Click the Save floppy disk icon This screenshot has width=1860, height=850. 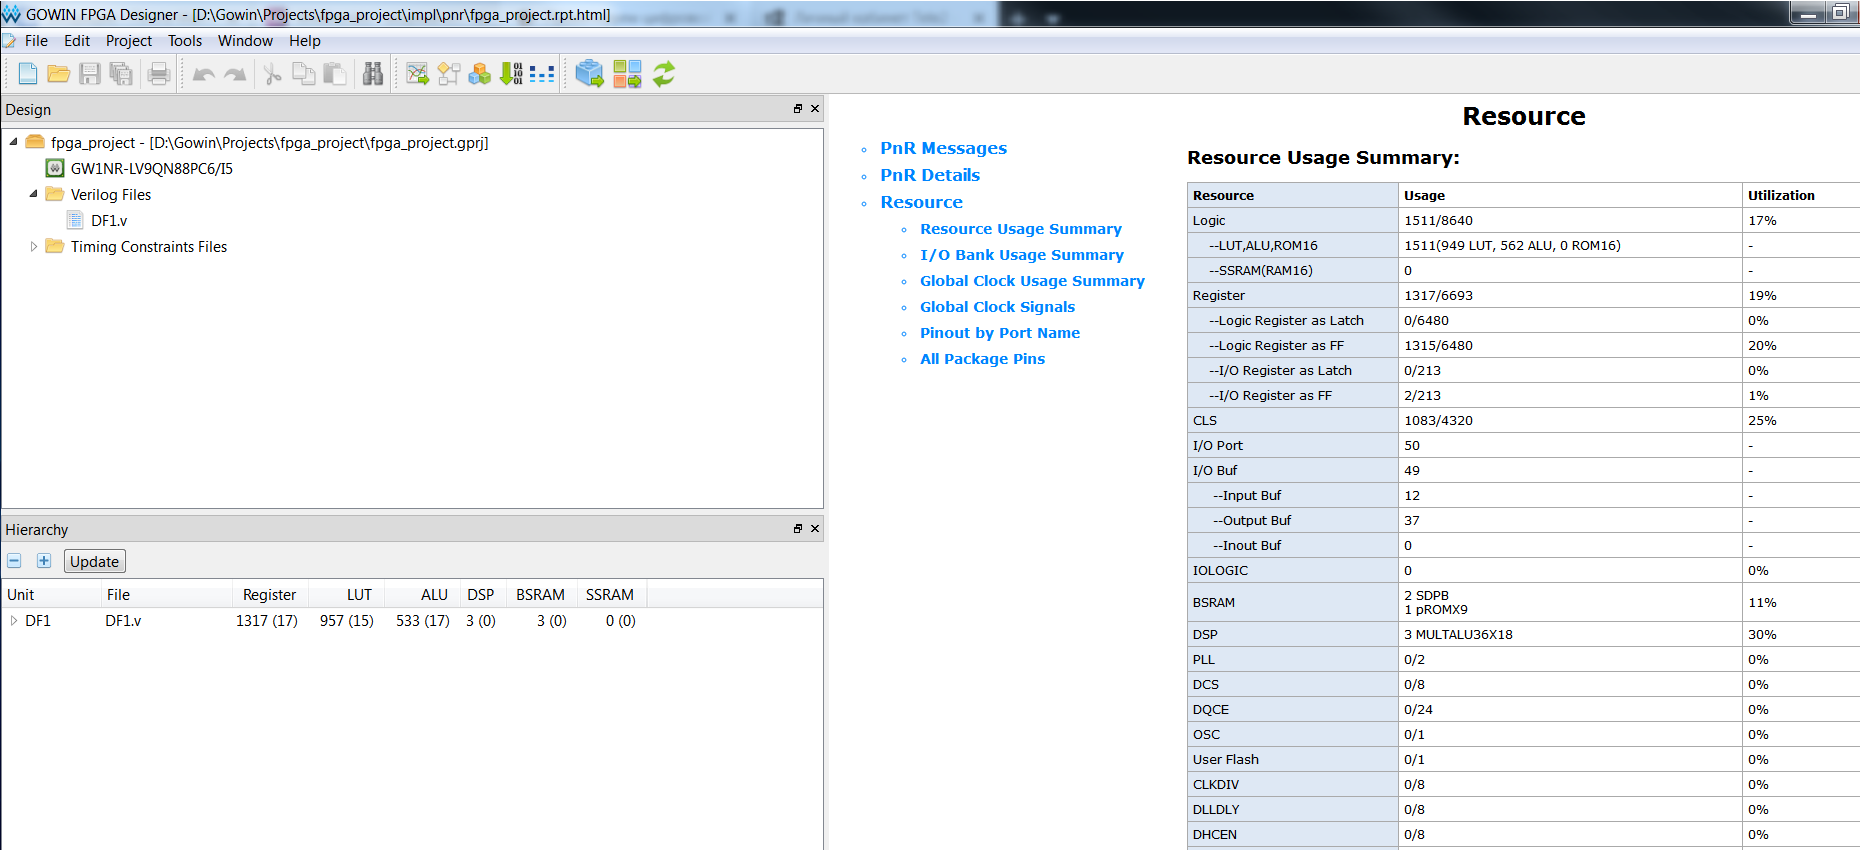point(90,73)
